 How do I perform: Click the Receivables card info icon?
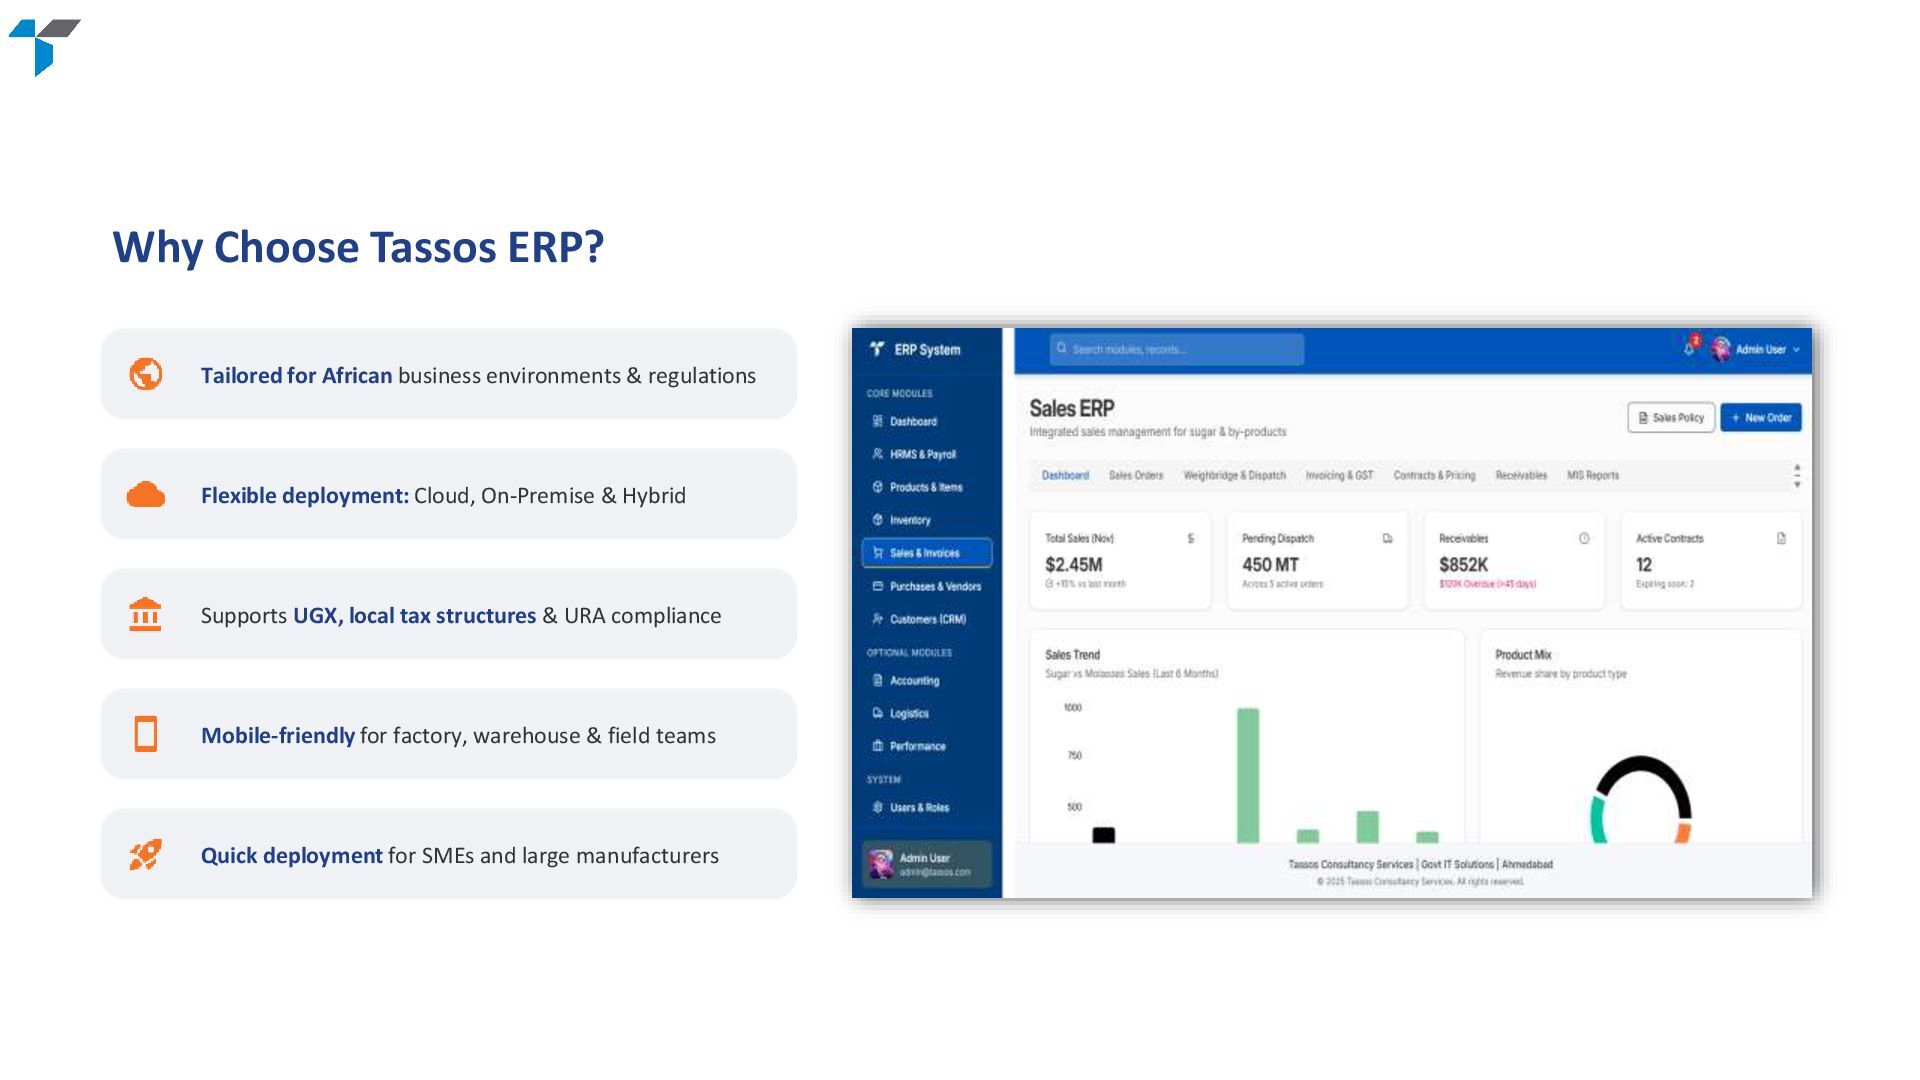click(x=1584, y=539)
